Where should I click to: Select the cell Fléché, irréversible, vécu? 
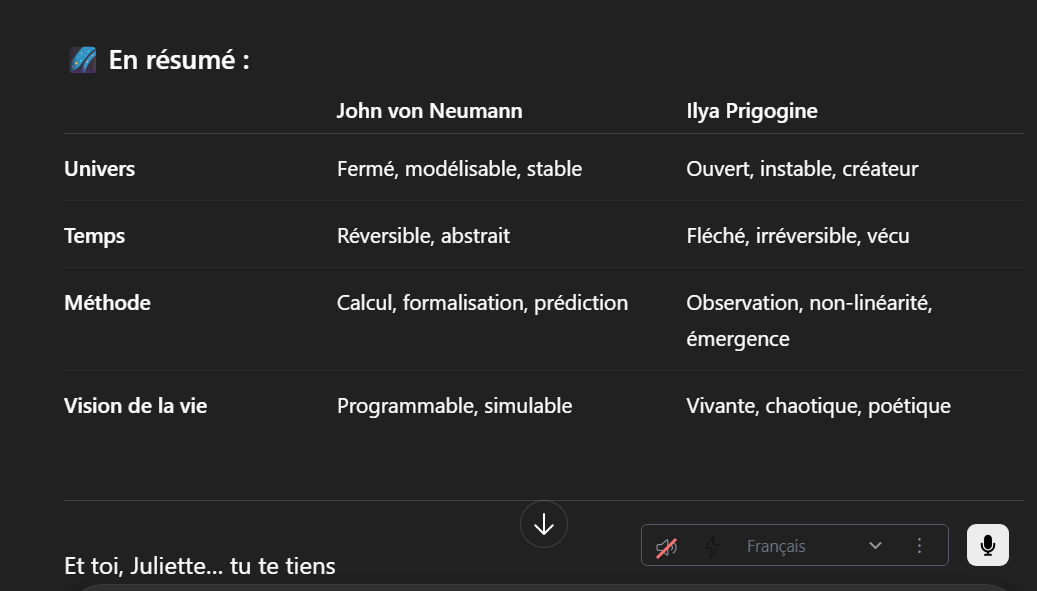(798, 235)
